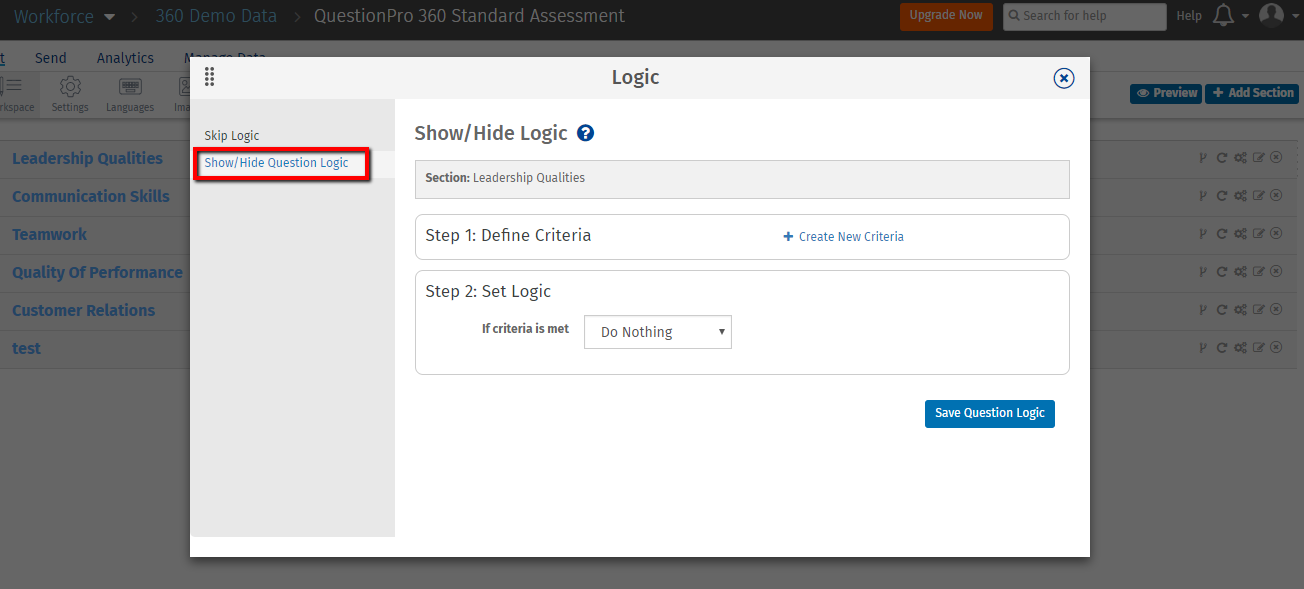The image size is (1304, 589).
Task: Click the Show/Hide Logic help question icon
Action: click(x=586, y=133)
